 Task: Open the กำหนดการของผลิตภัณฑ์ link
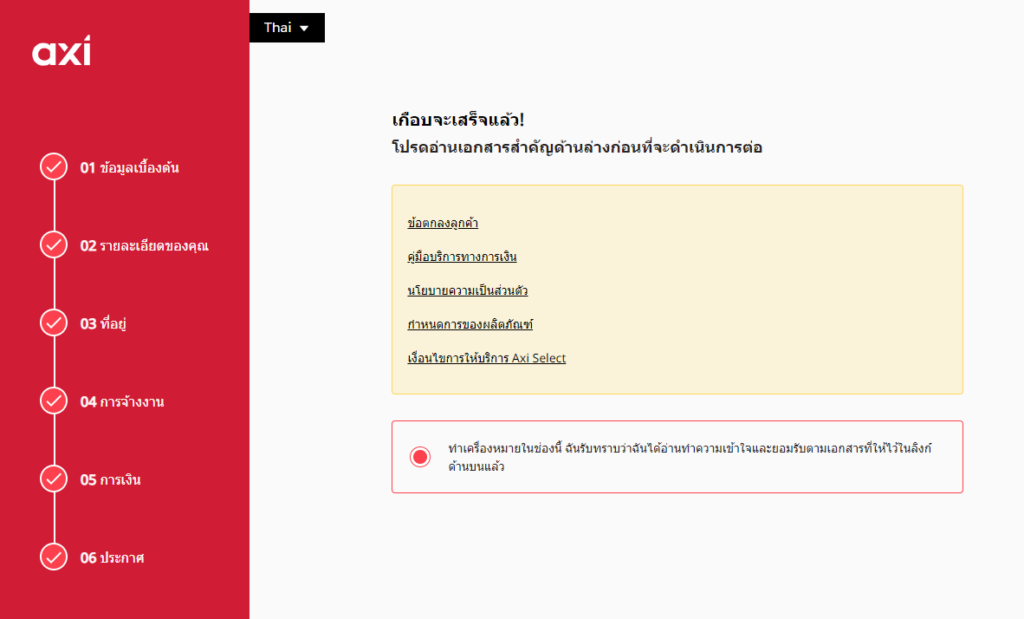[470, 325]
